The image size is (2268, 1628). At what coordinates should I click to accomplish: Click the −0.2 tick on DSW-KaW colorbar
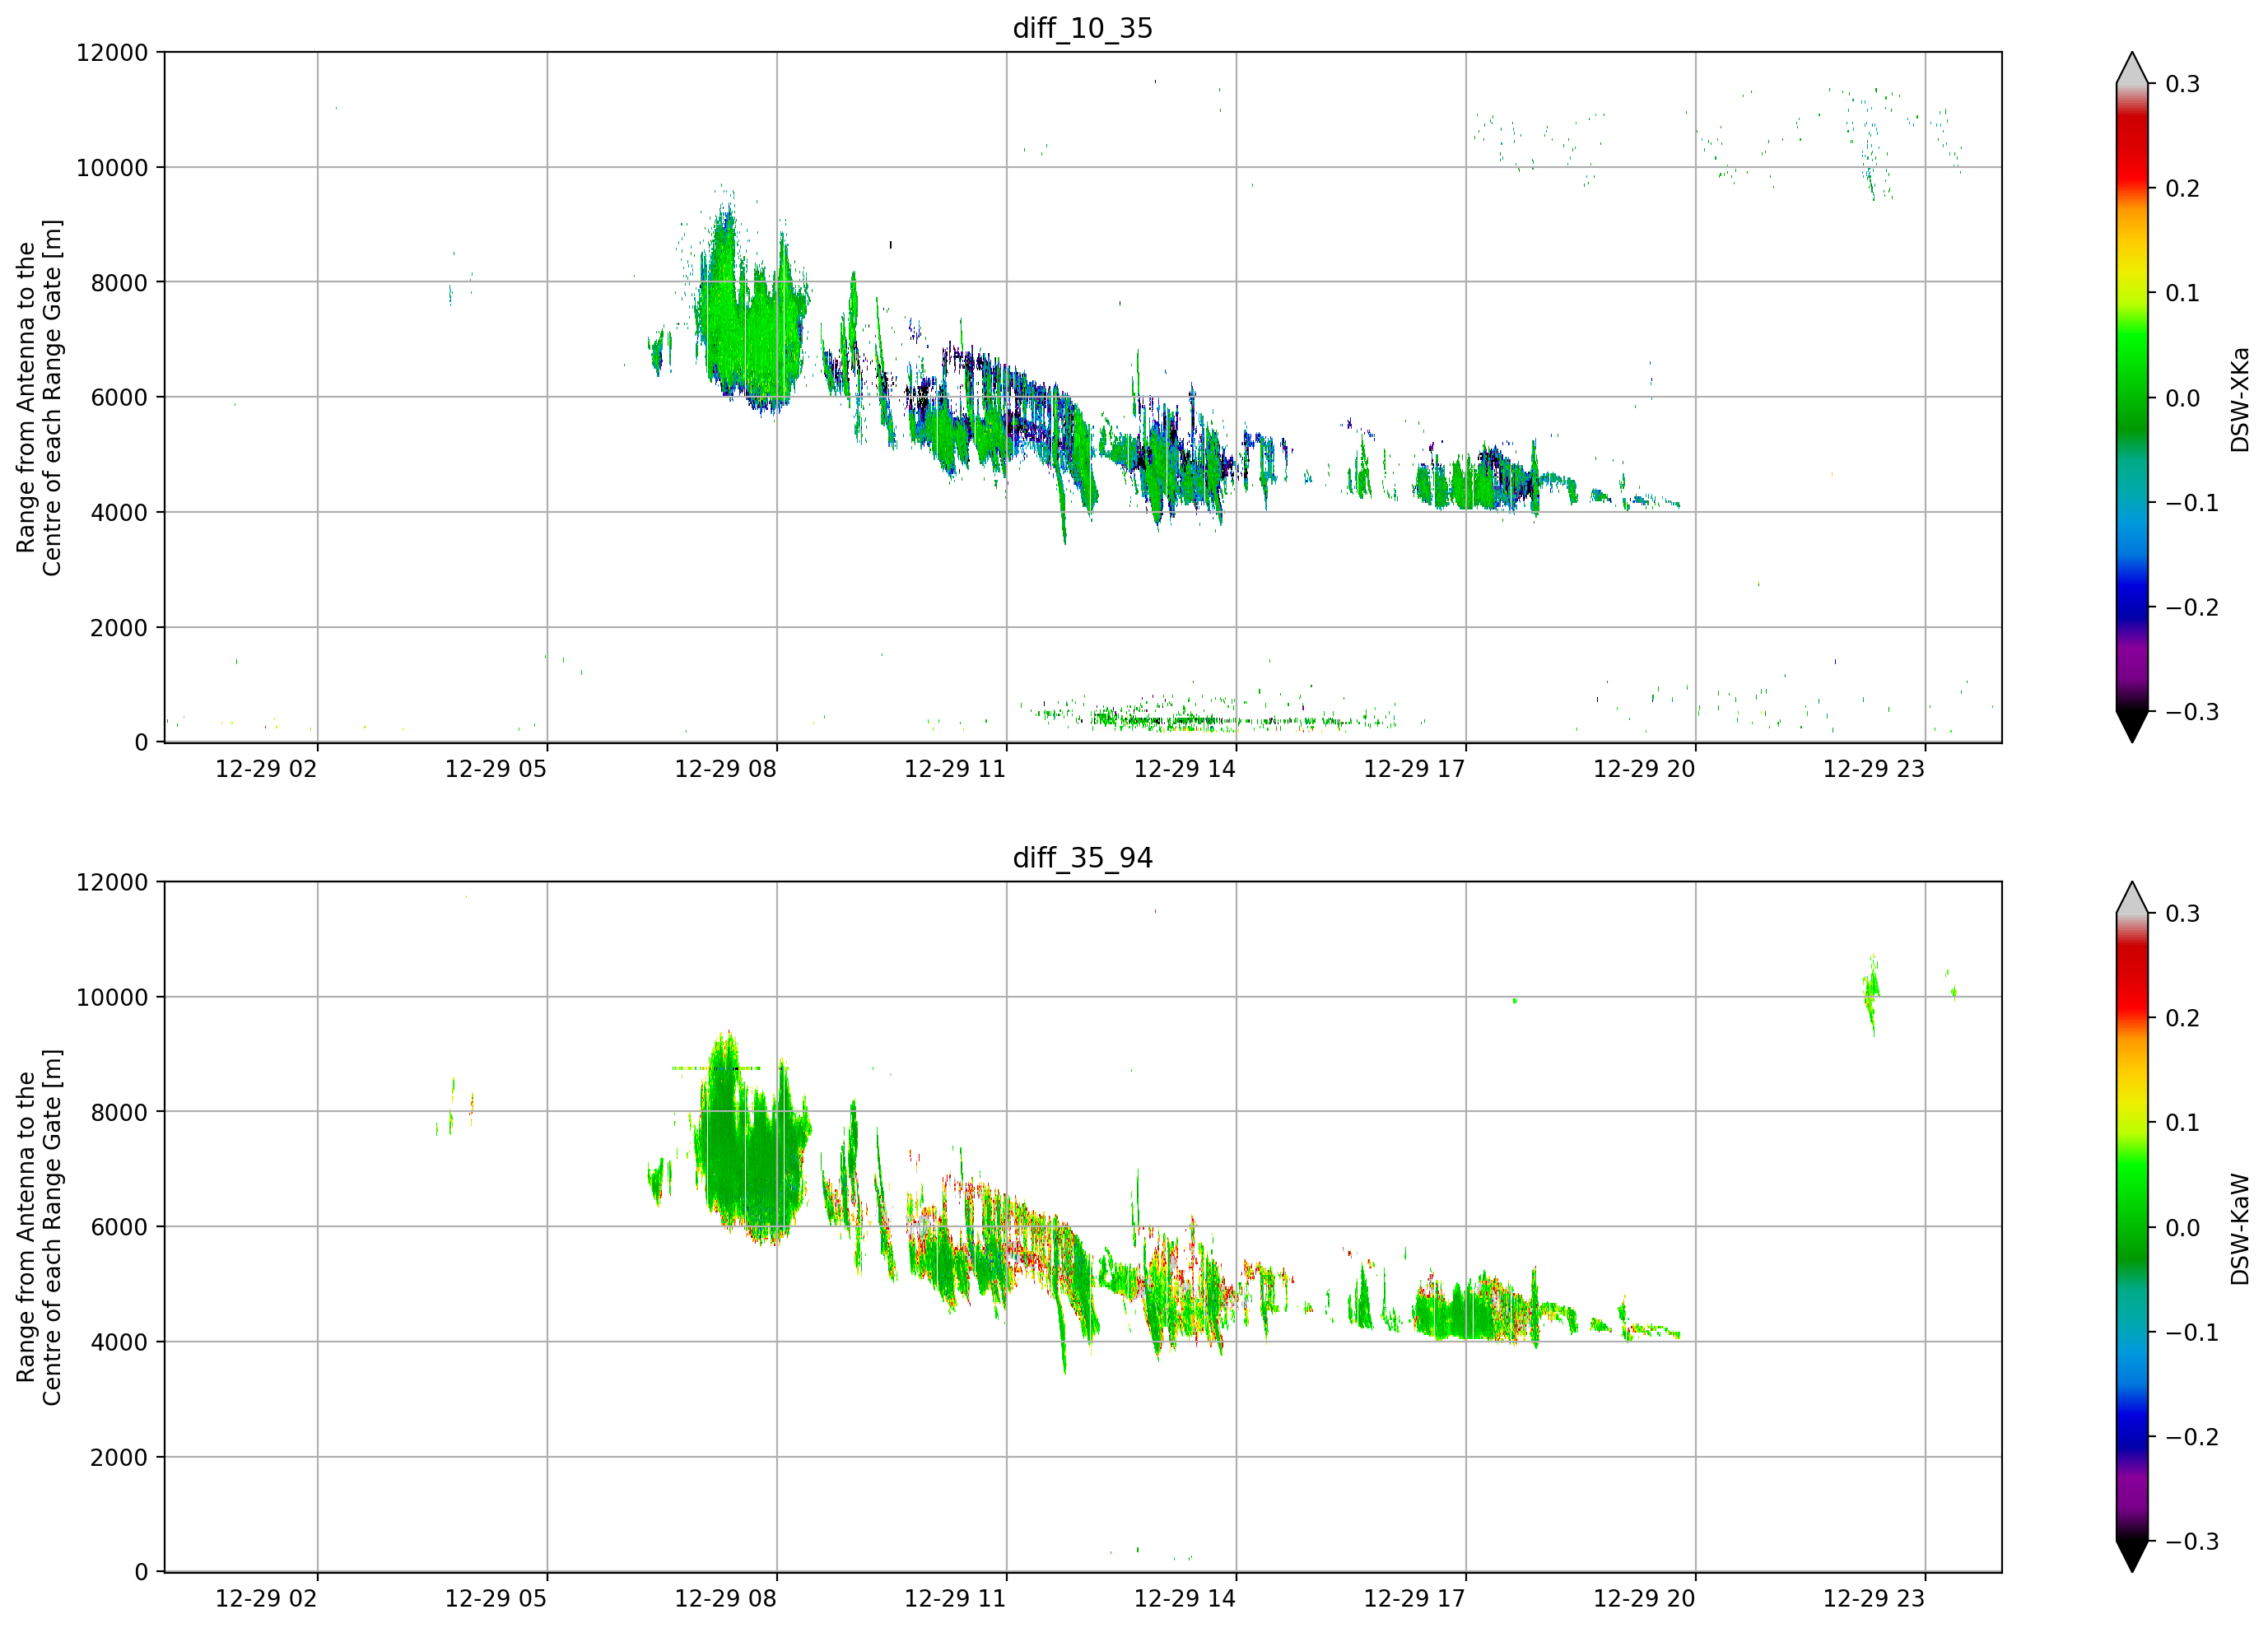2192,1438
